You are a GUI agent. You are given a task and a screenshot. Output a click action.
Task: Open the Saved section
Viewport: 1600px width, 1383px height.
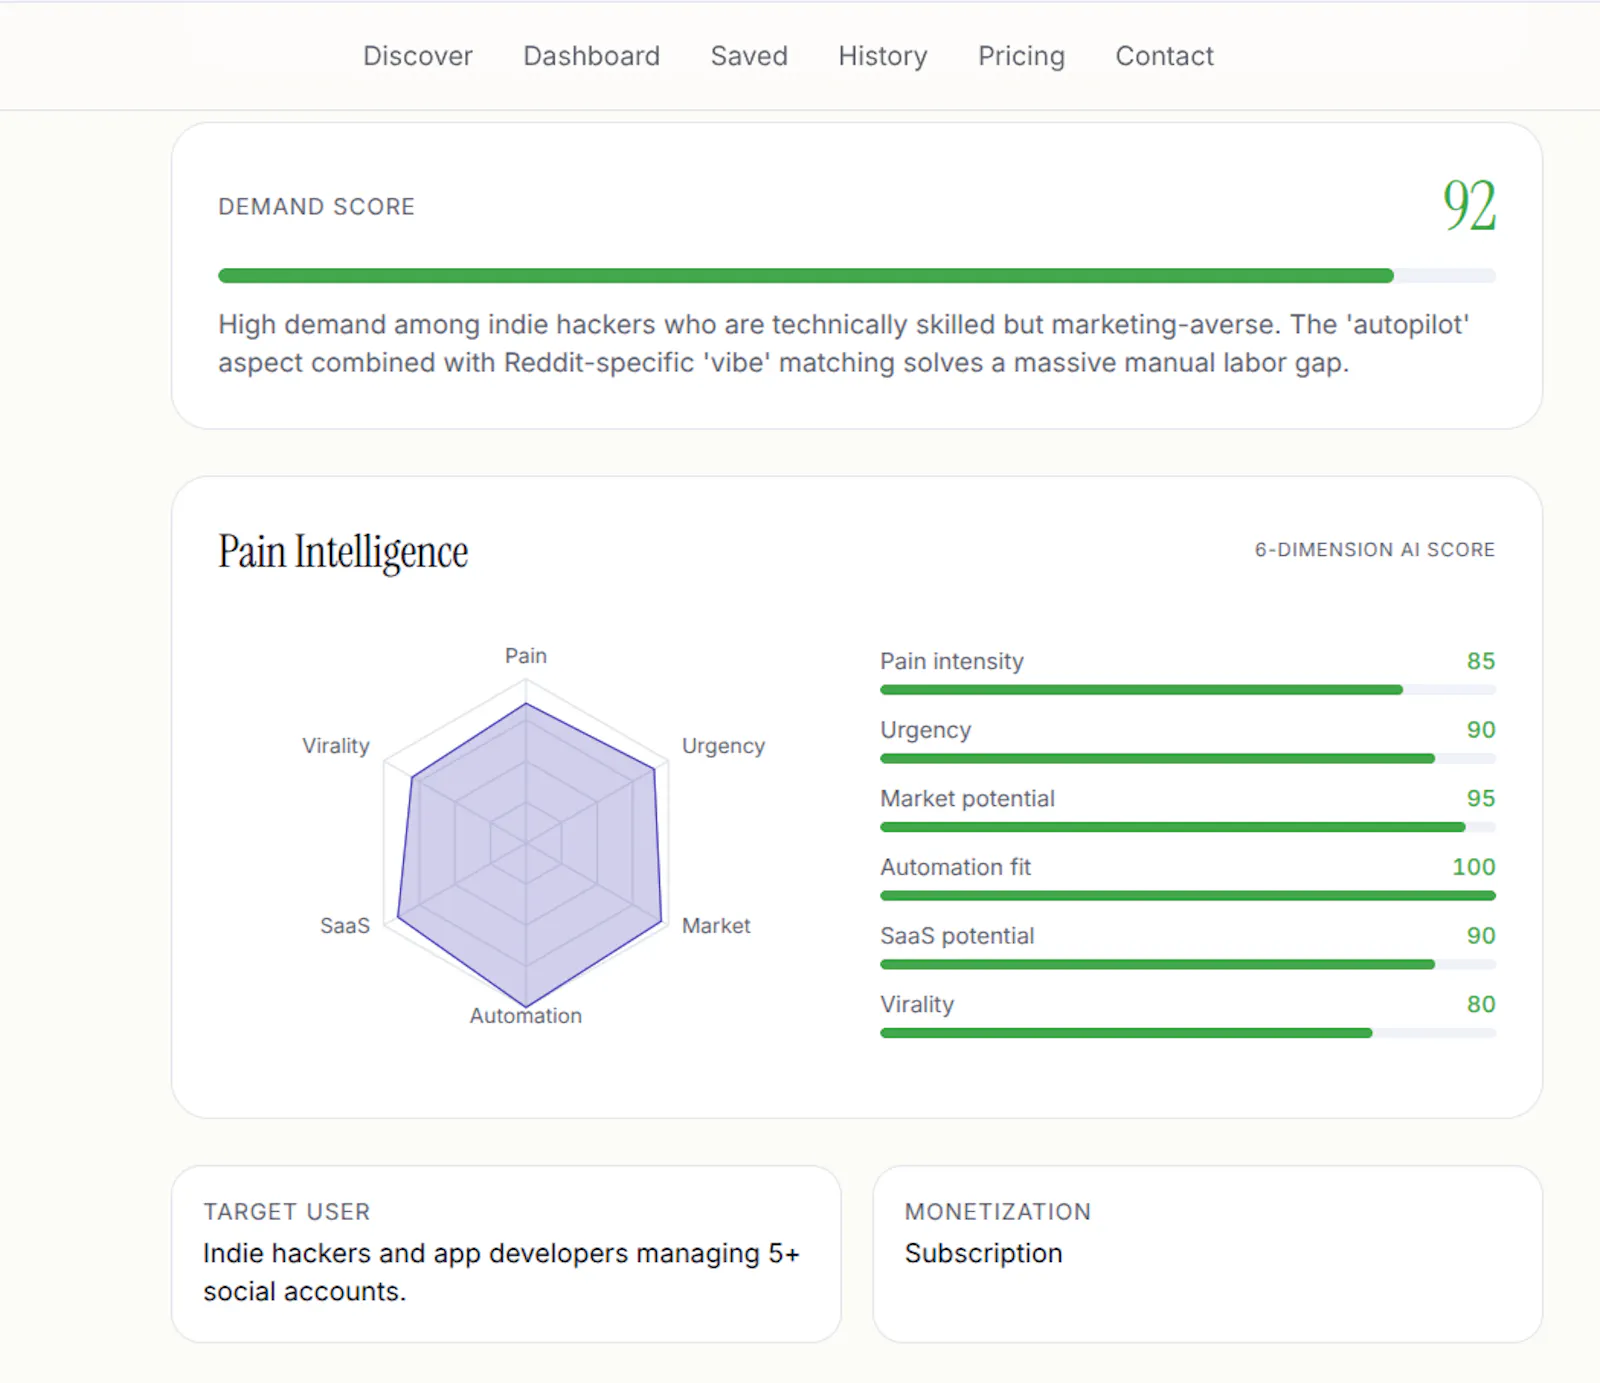(749, 56)
